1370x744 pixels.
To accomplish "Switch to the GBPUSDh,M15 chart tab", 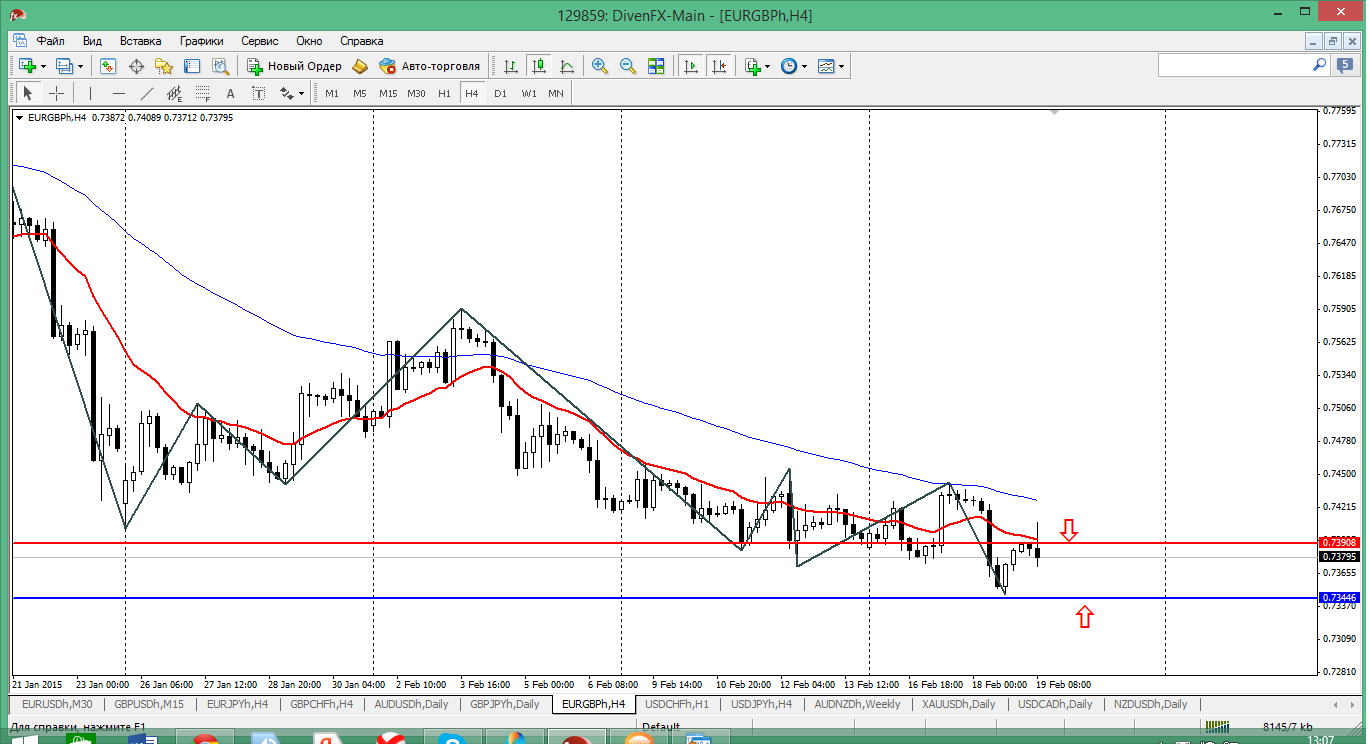I will (149, 704).
